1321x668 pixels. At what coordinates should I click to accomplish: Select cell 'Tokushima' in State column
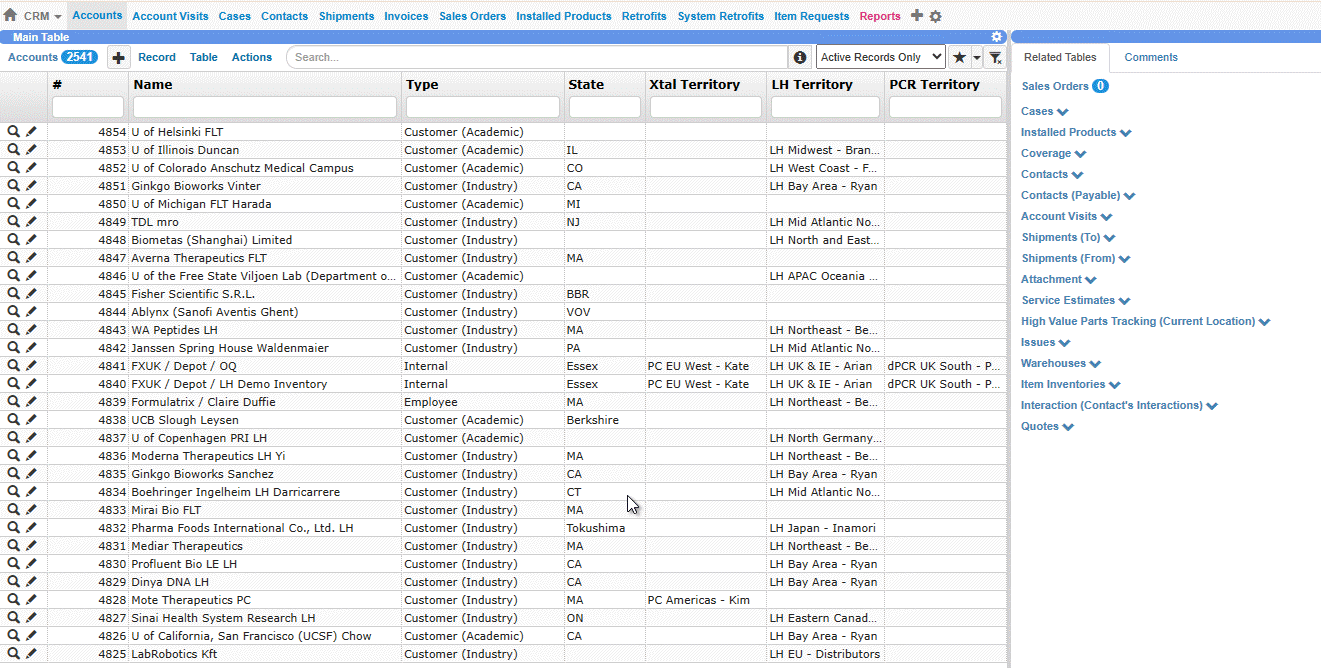[605, 528]
